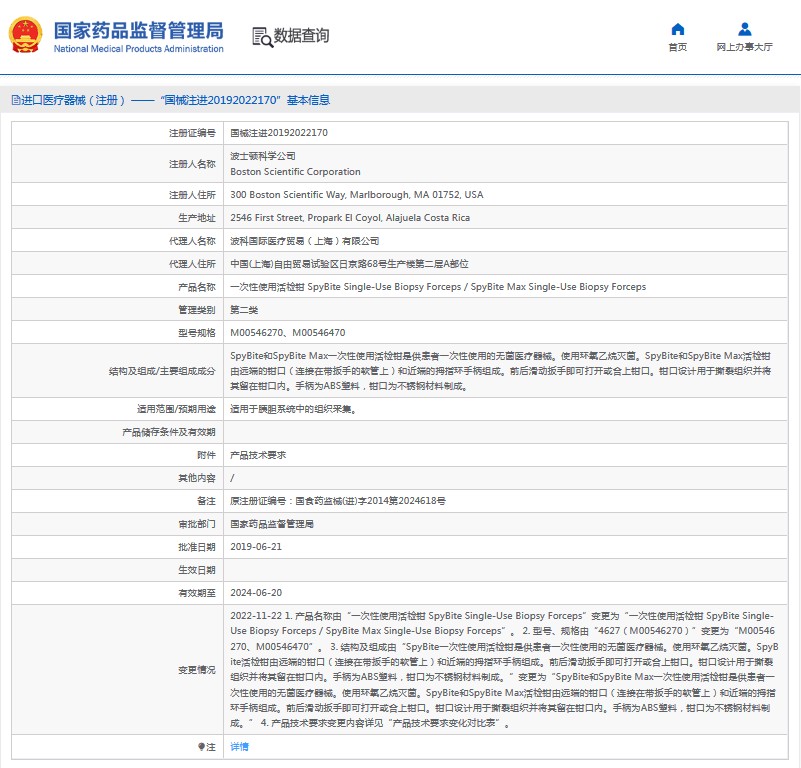The height and width of the screenshot is (768, 801).
Task: Open 网上办事大厅 user icon
Action: (x=745, y=29)
